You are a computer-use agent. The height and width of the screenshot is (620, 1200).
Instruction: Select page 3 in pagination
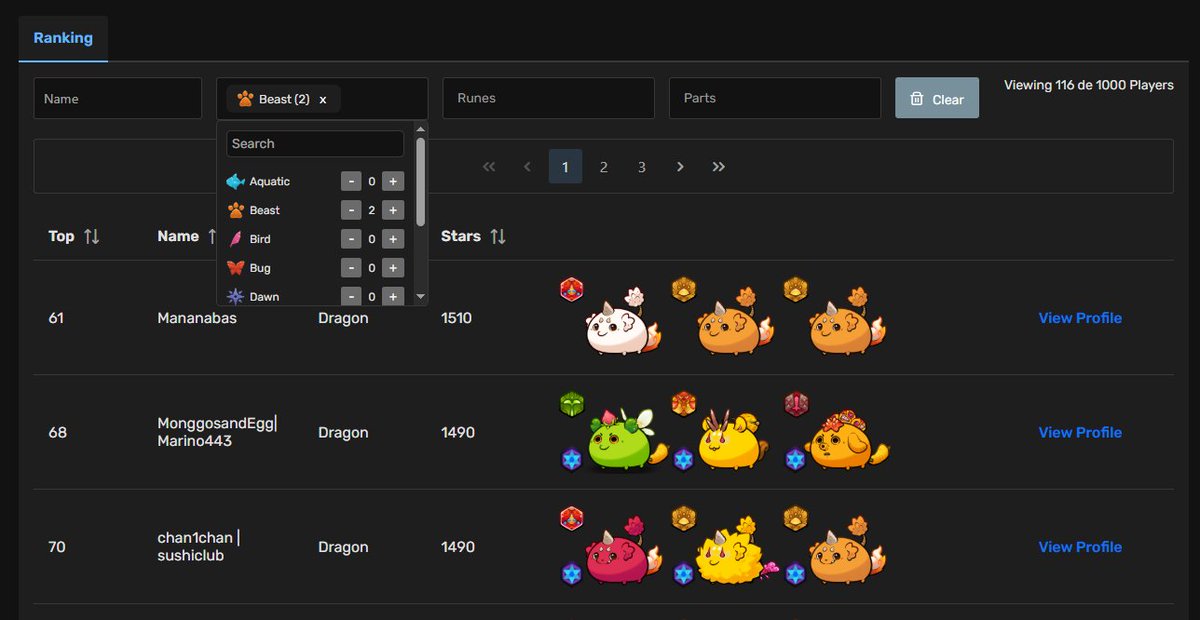(642, 167)
